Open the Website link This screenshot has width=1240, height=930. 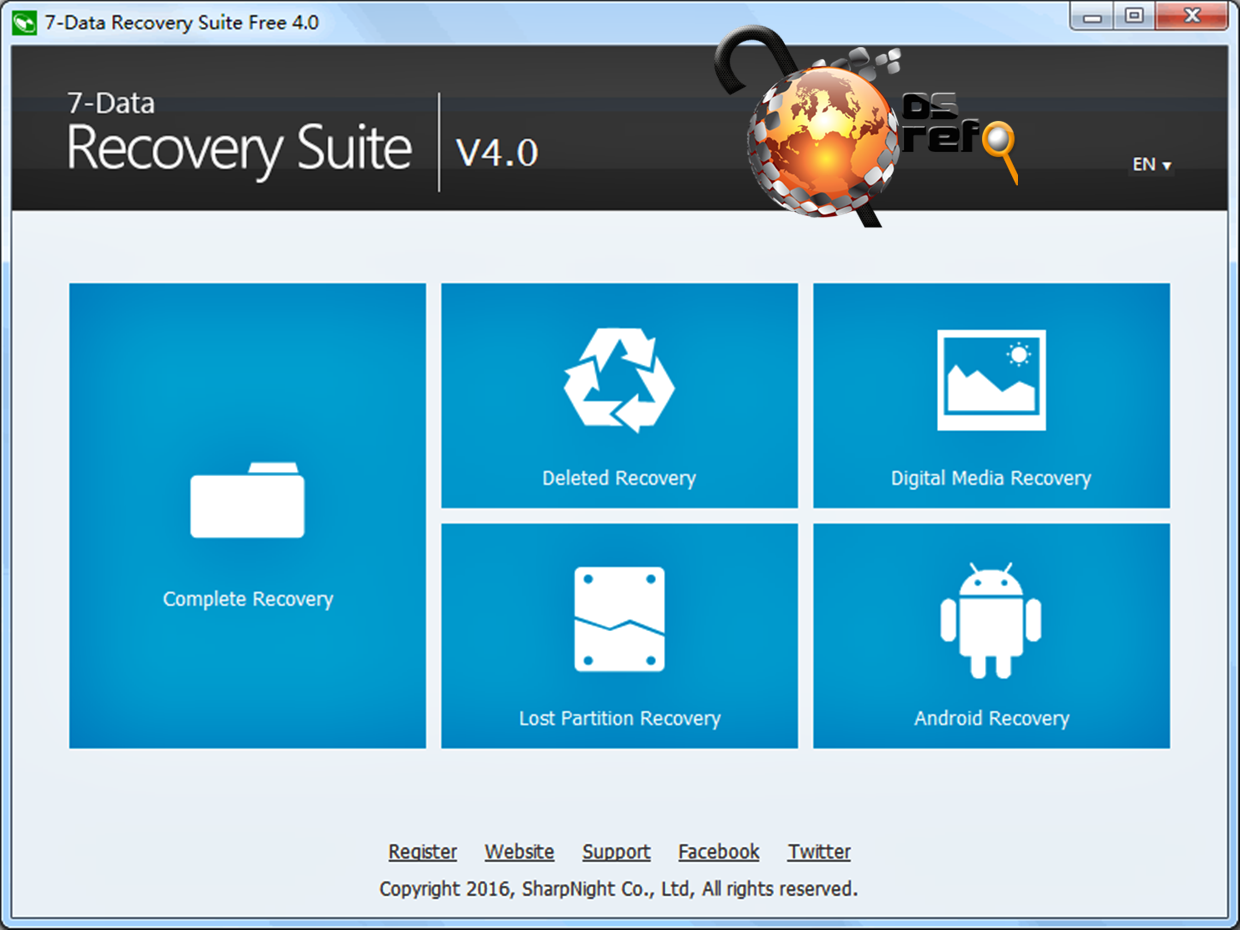click(519, 852)
